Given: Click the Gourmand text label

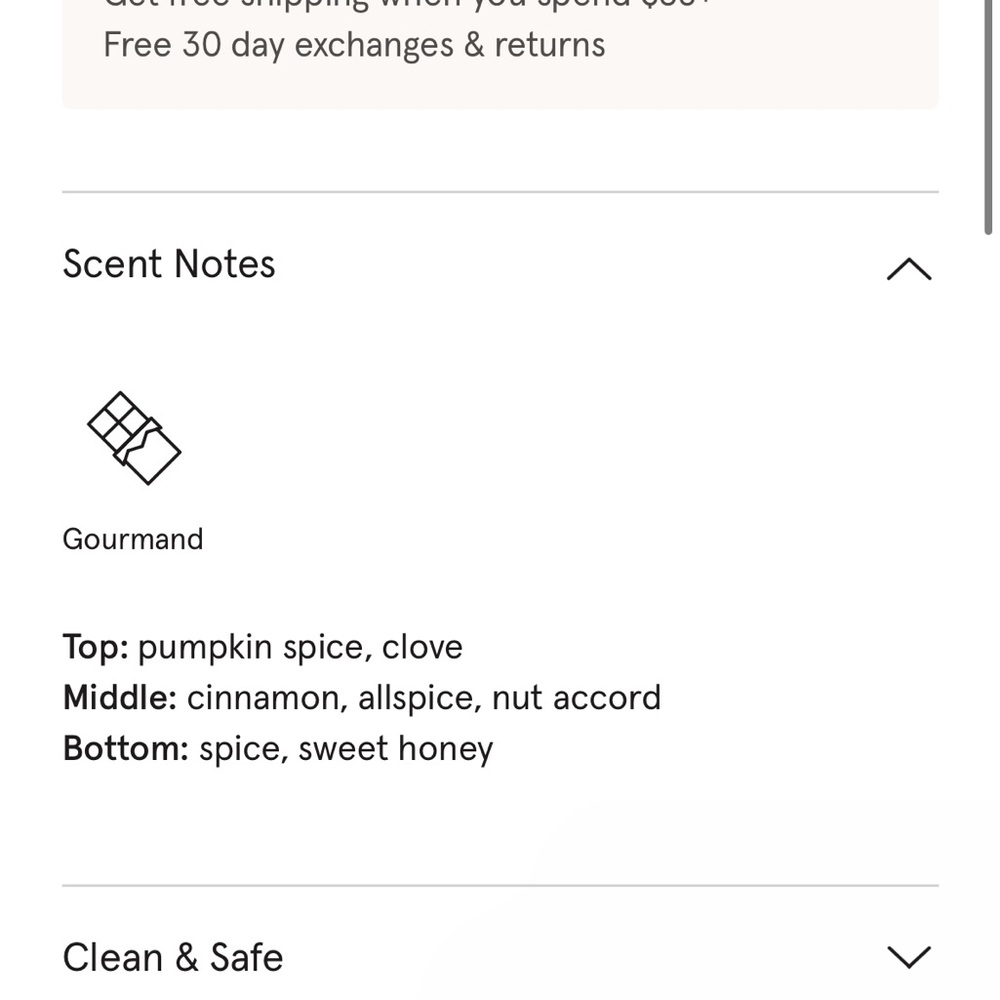Looking at the screenshot, I should point(132,539).
